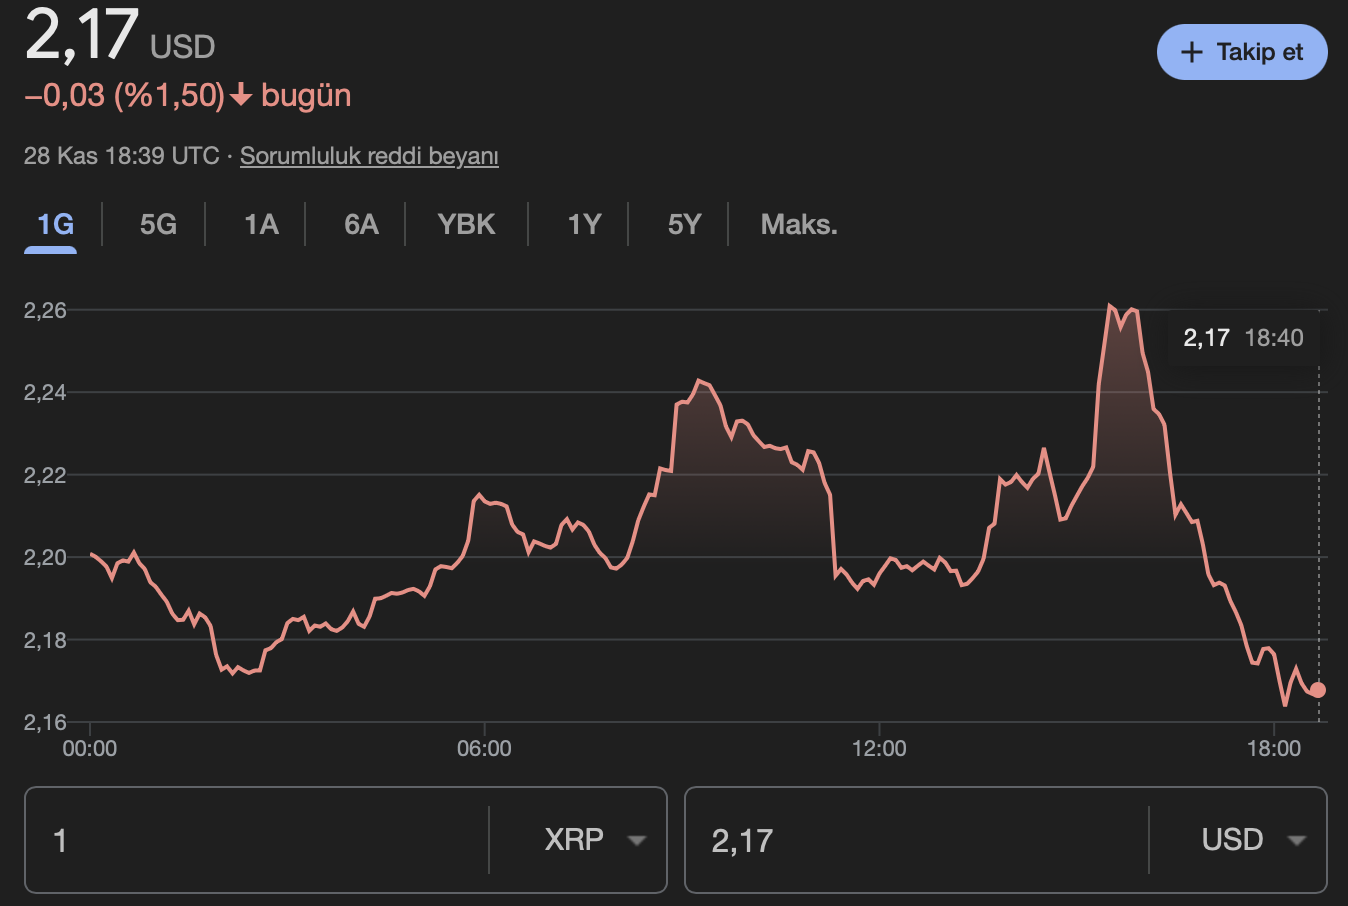Select the 5Y timeframe
The image size is (1348, 906).
pos(684,224)
